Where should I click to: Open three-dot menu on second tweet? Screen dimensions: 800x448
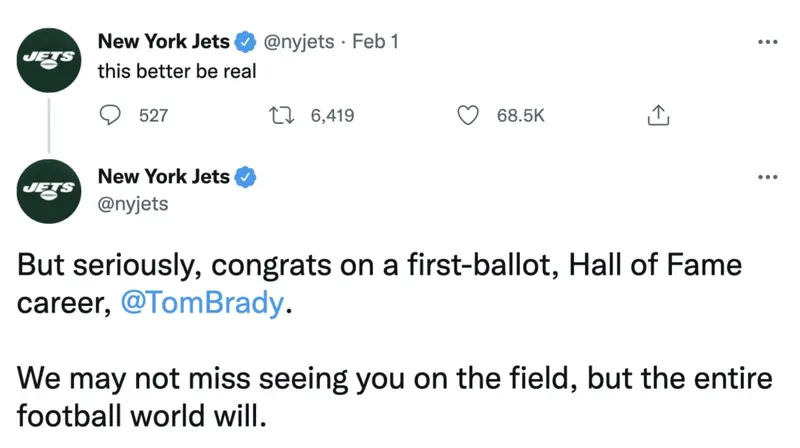[x=767, y=178]
